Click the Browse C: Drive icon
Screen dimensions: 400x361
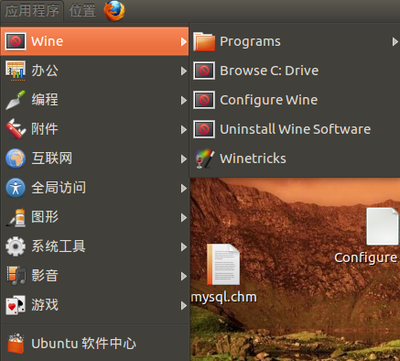204,71
